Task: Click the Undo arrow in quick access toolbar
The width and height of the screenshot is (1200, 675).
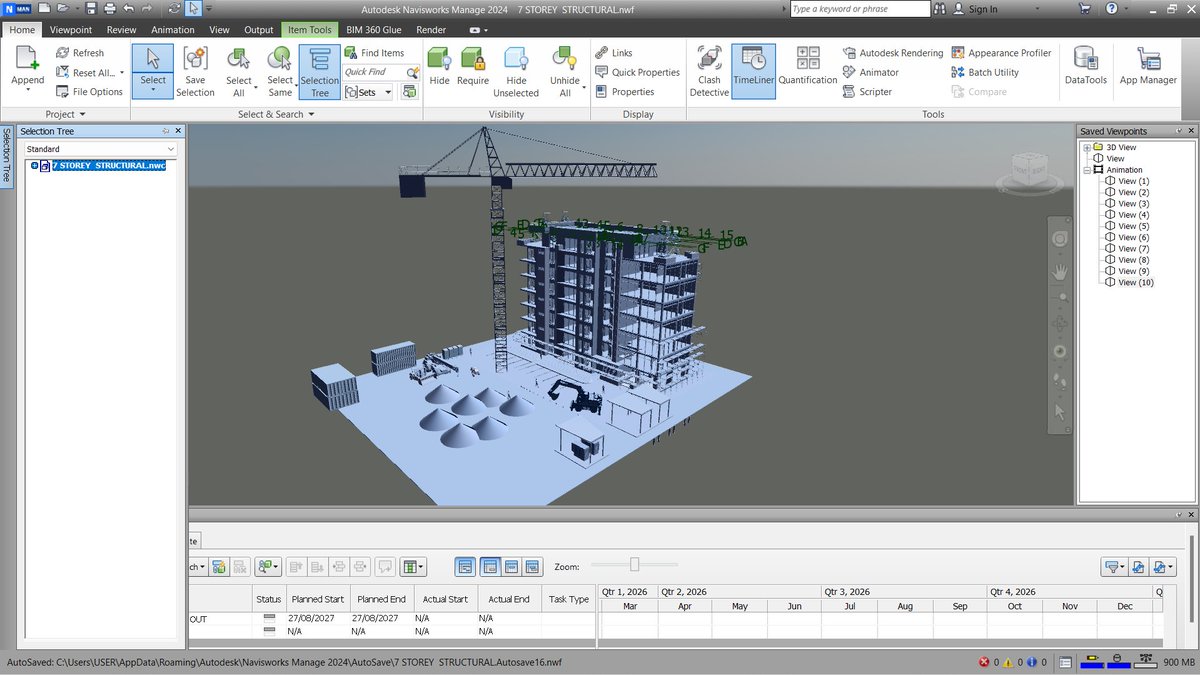Action: click(x=128, y=8)
